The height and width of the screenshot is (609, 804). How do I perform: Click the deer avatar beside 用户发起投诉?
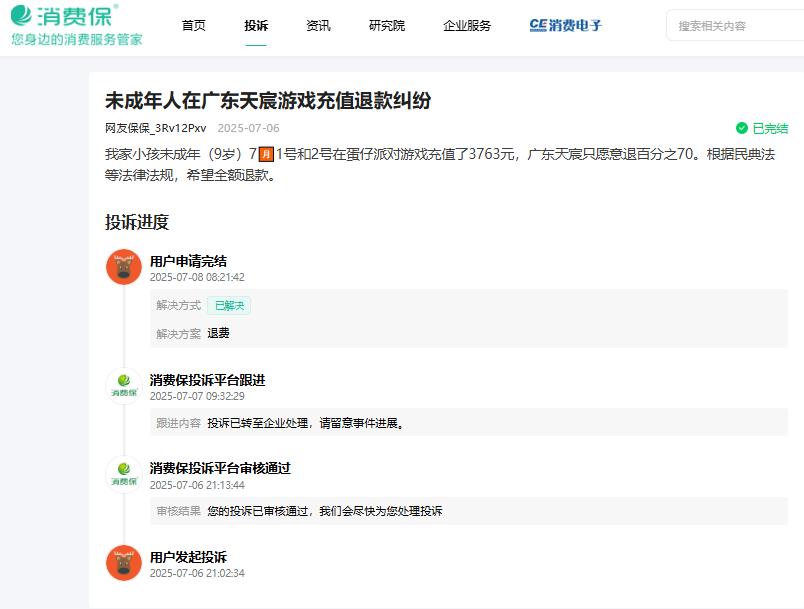(x=124, y=563)
